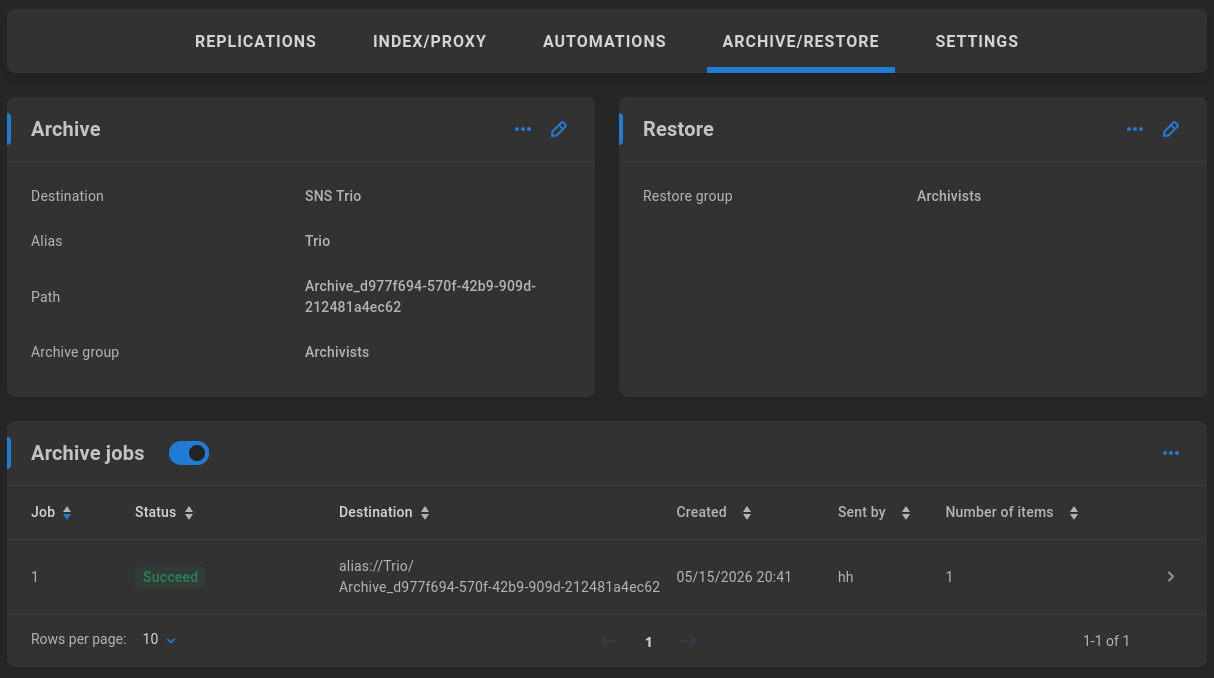The height and width of the screenshot is (678, 1214).
Task: Click the Number of items header label
Action: click(x=999, y=512)
